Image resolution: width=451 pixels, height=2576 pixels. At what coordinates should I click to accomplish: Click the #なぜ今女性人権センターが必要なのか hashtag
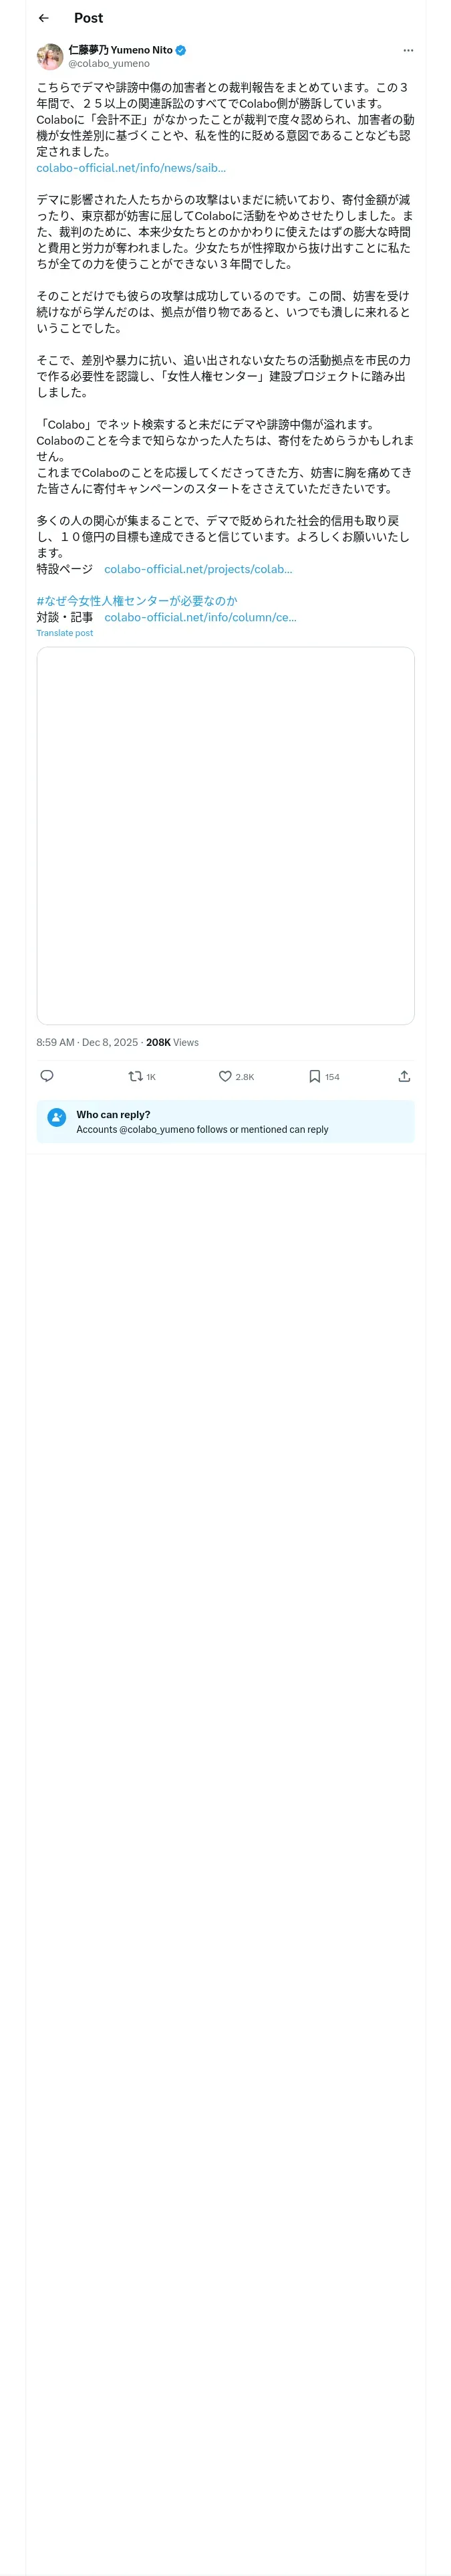tap(137, 601)
